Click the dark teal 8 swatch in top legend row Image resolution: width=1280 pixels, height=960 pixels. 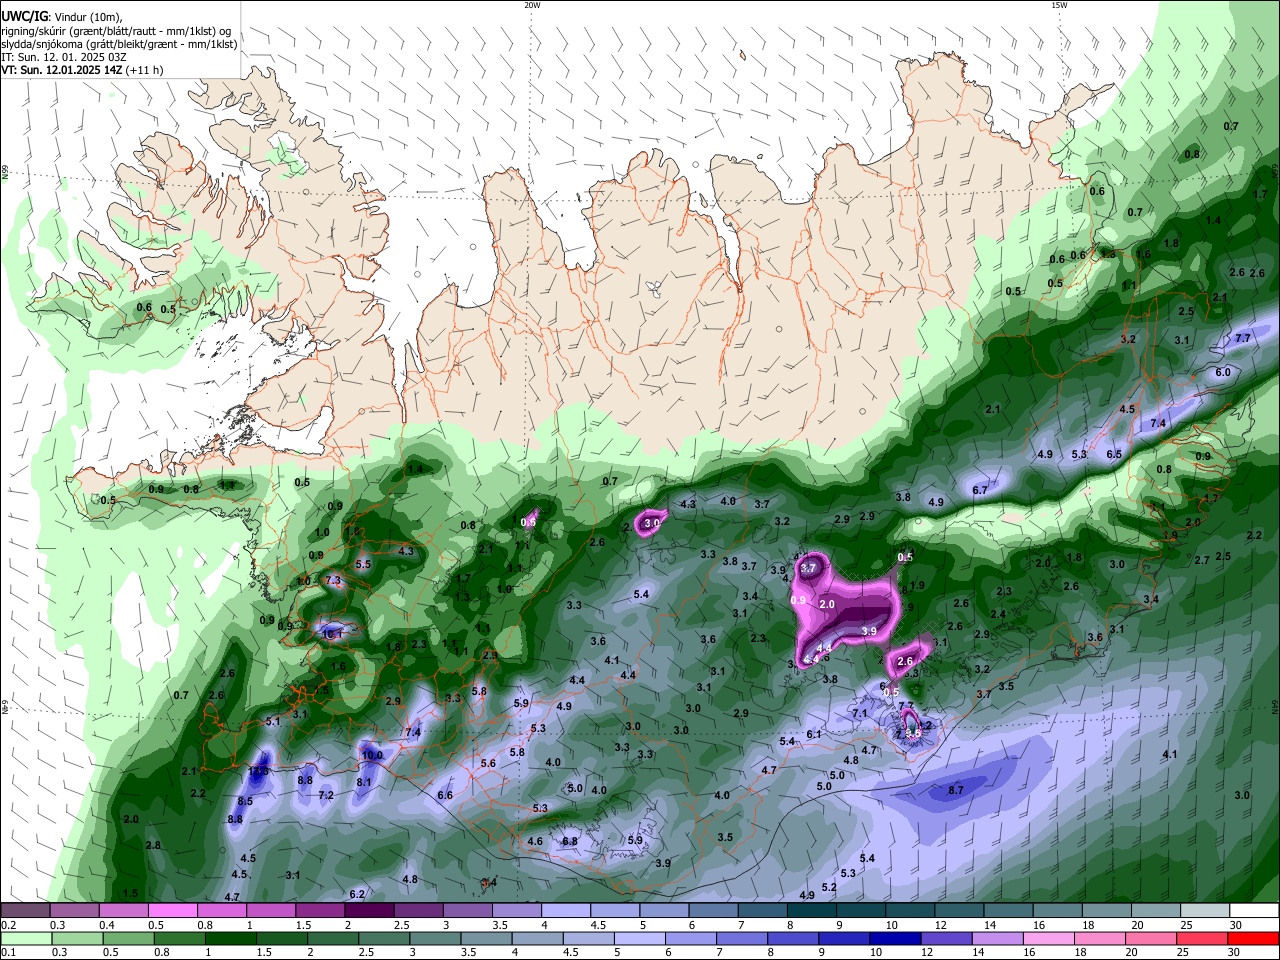click(812, 910)
